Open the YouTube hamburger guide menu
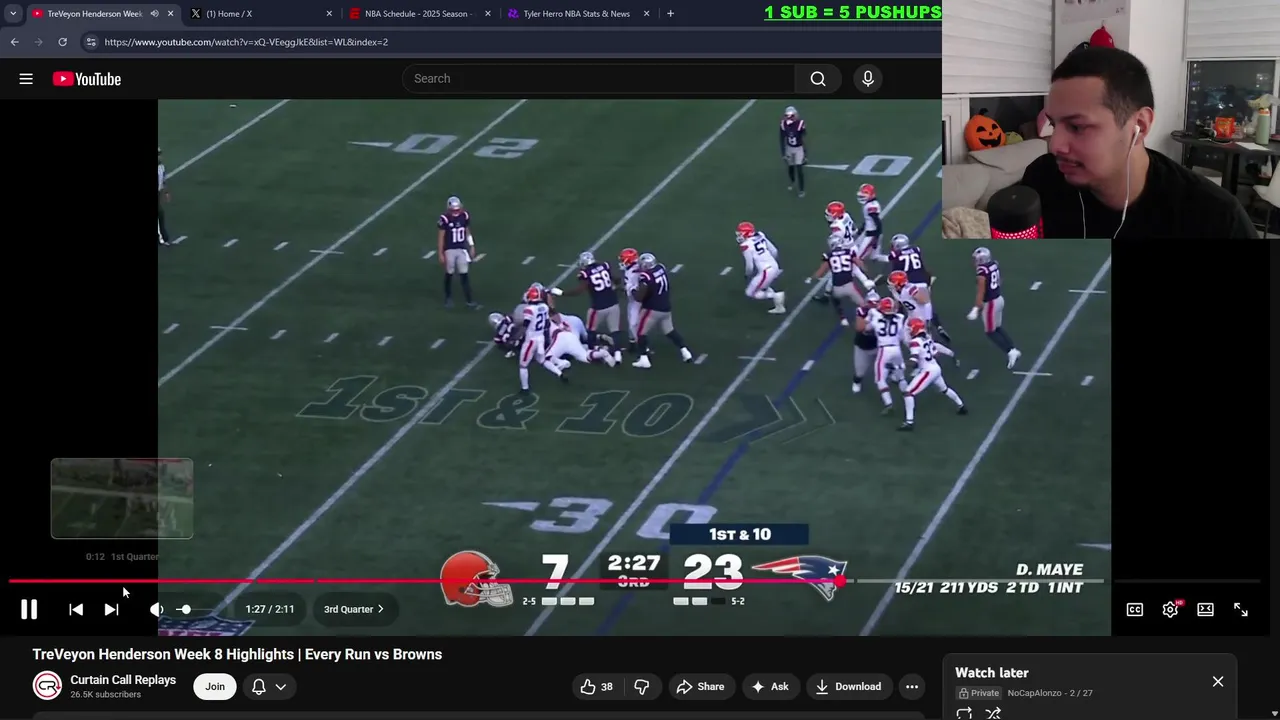This screenshot has height=720, width=1280. (26, 79)
